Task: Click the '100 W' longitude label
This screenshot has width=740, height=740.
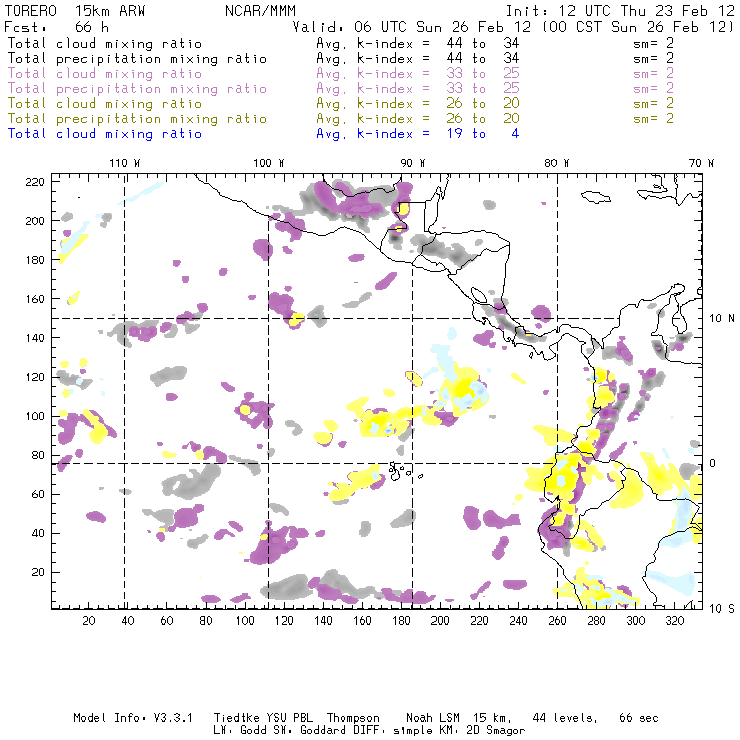Action: (x=269, y=163)
